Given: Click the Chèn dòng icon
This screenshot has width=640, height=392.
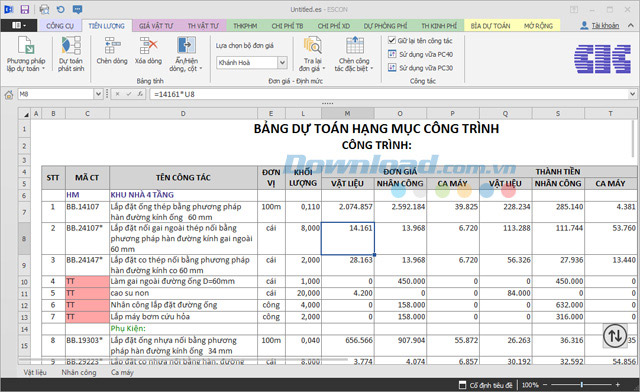Looking at the screenshot, I should tap(112, 51).
